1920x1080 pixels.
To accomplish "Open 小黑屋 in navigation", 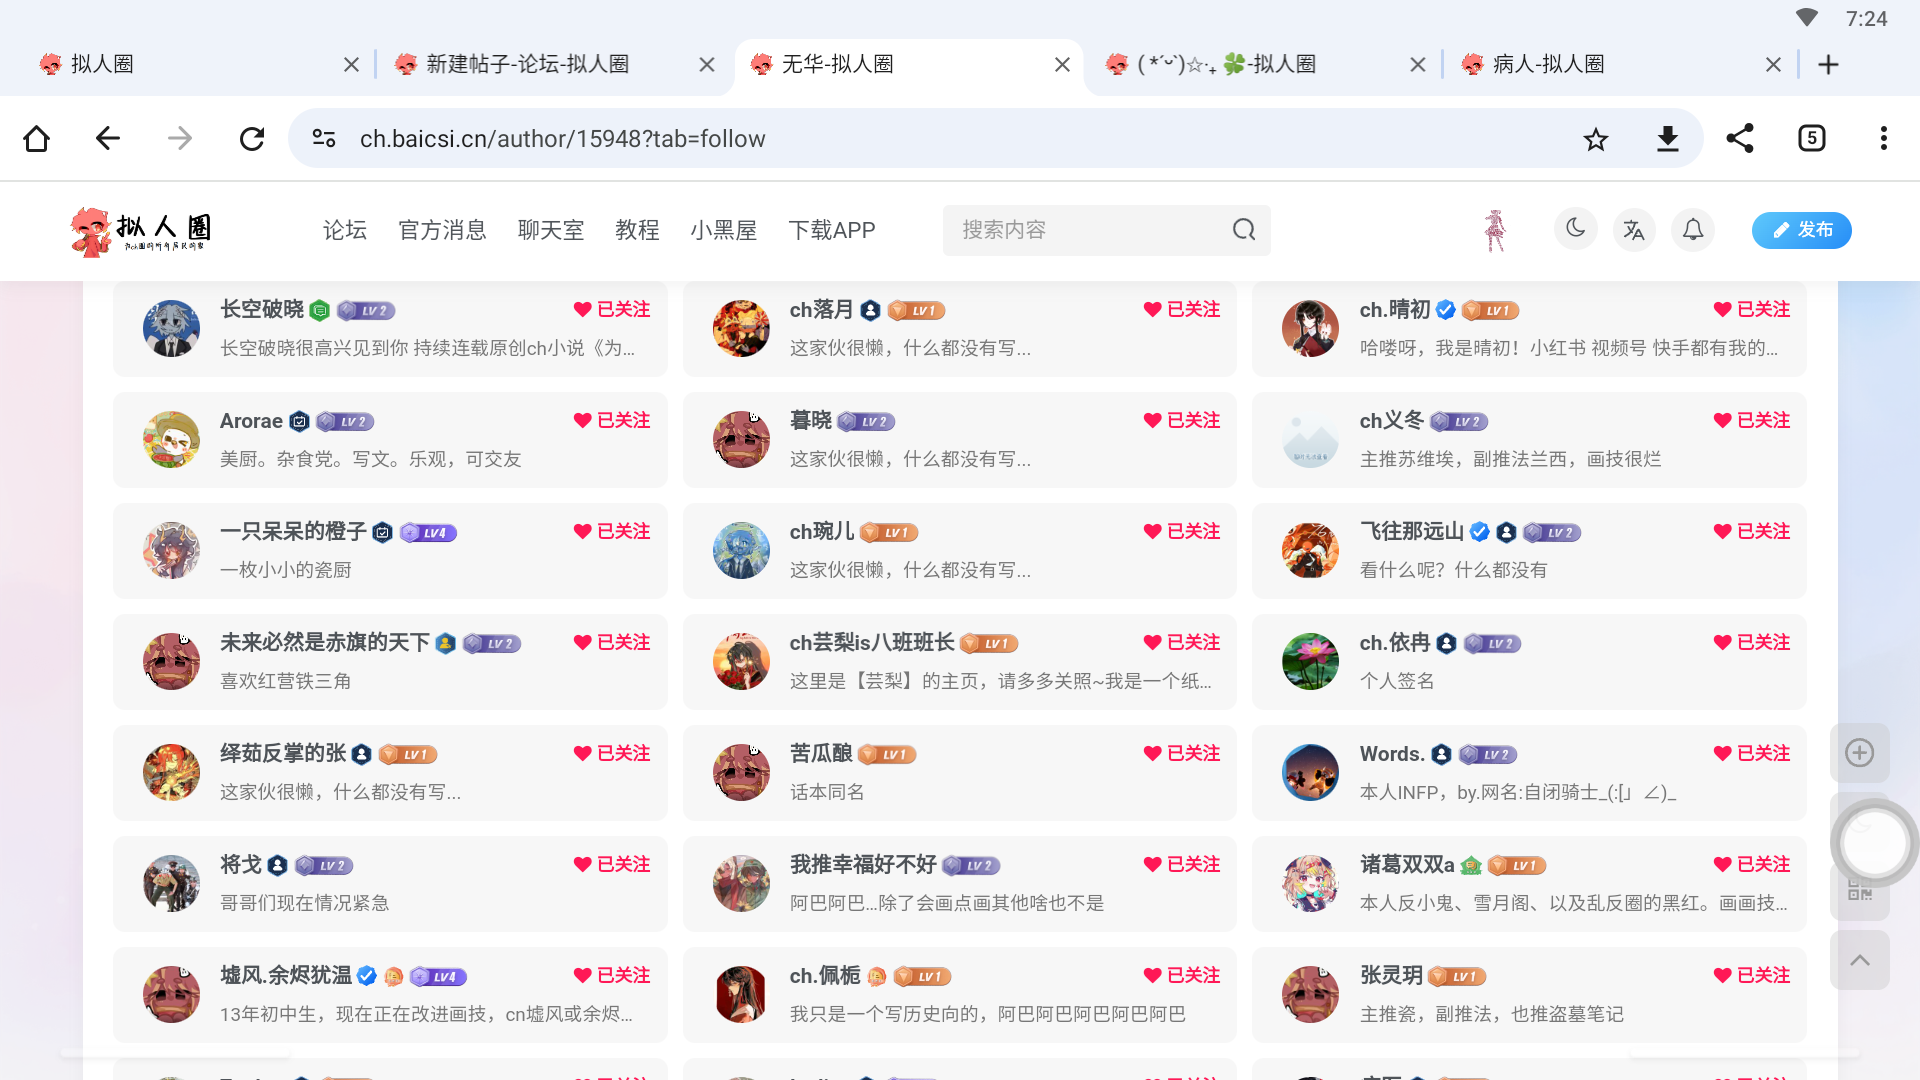I will coord(723,230).
